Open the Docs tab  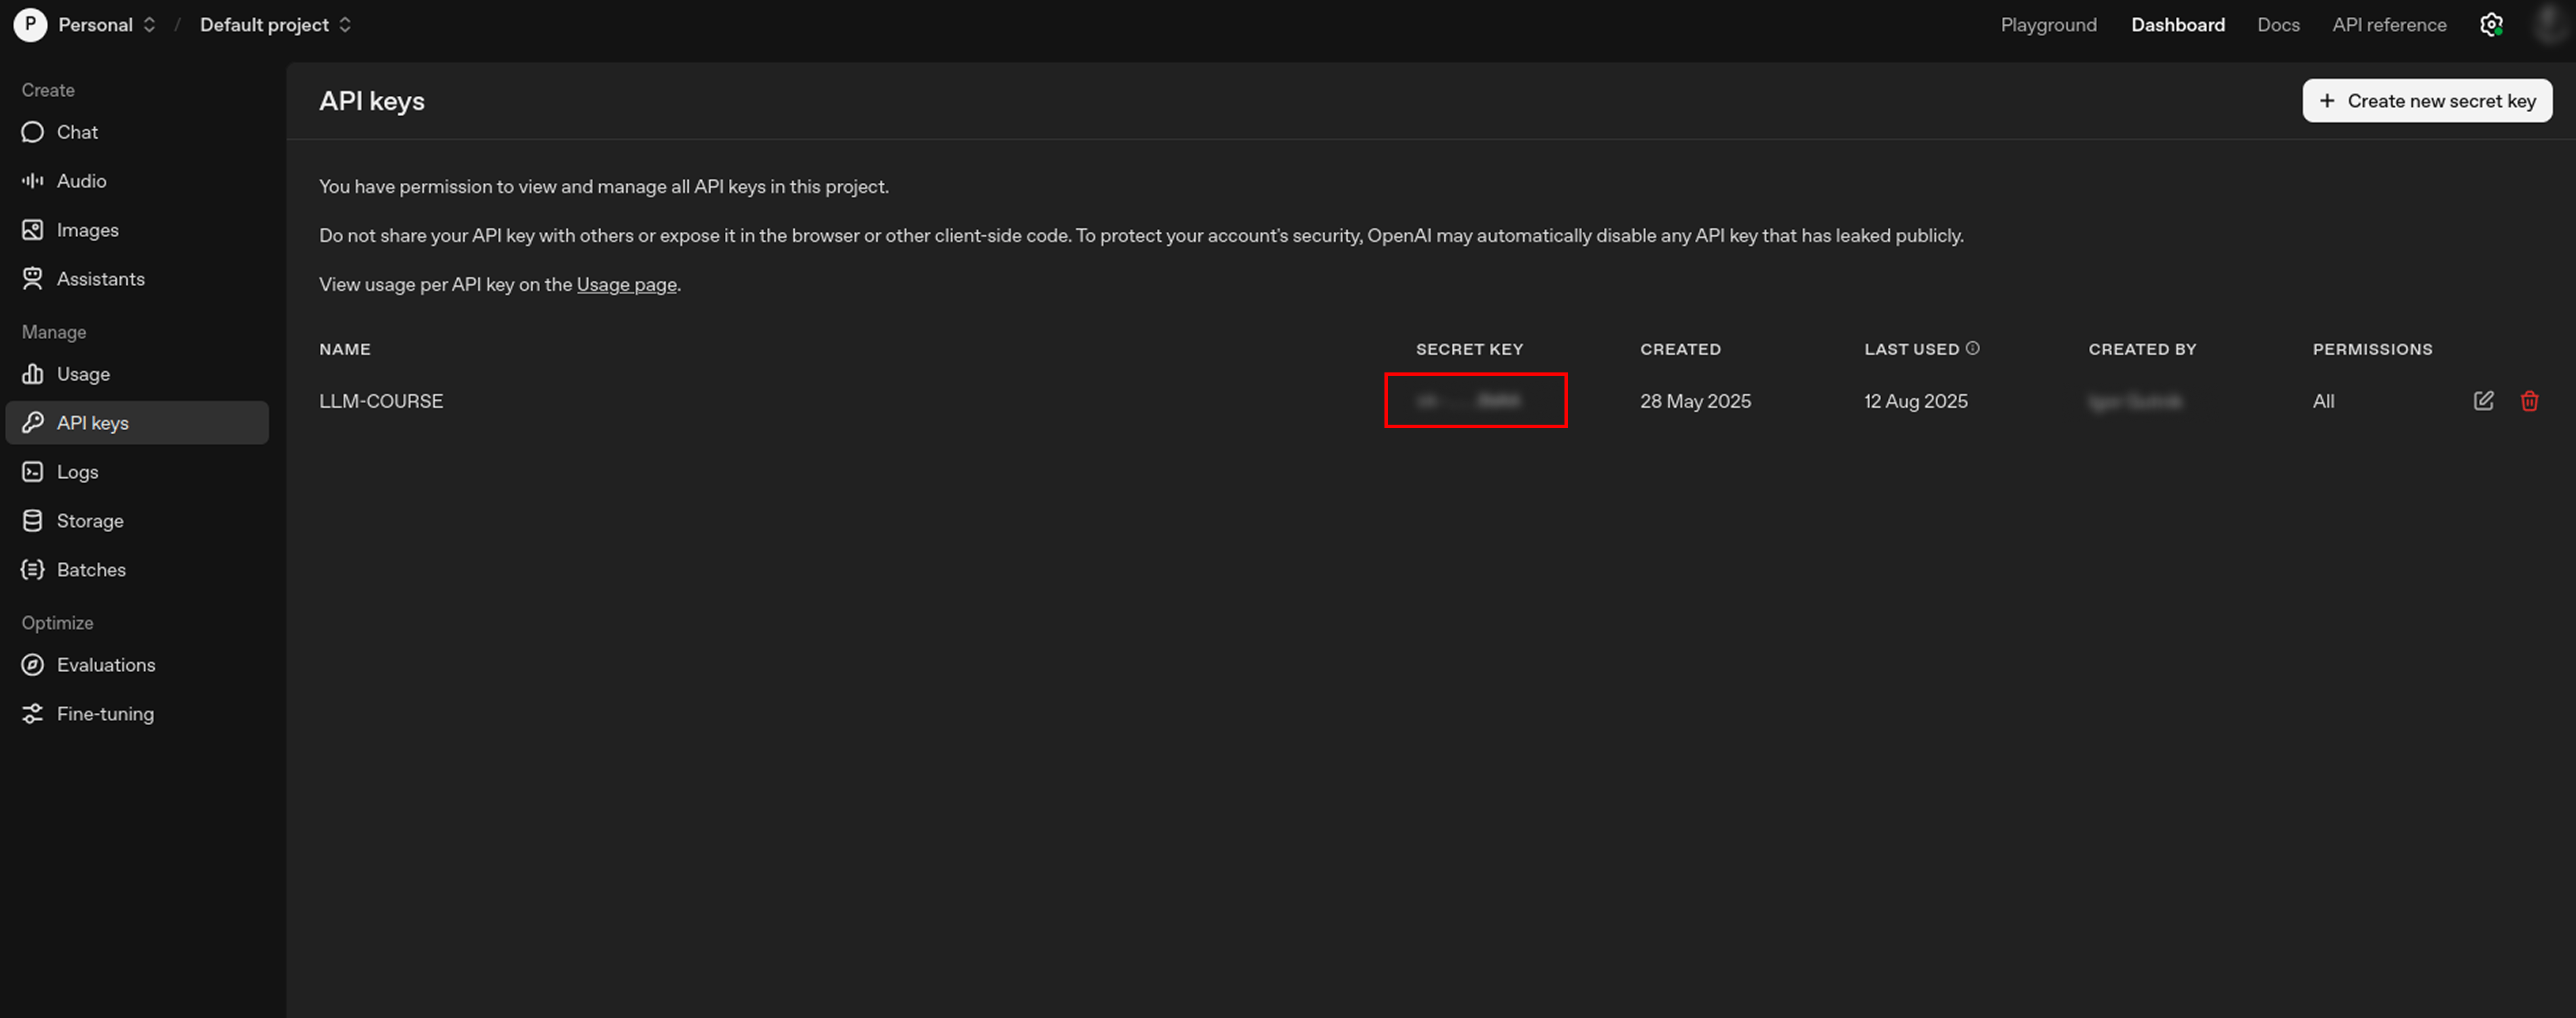pyautogui.click(x=2278, y=25)
